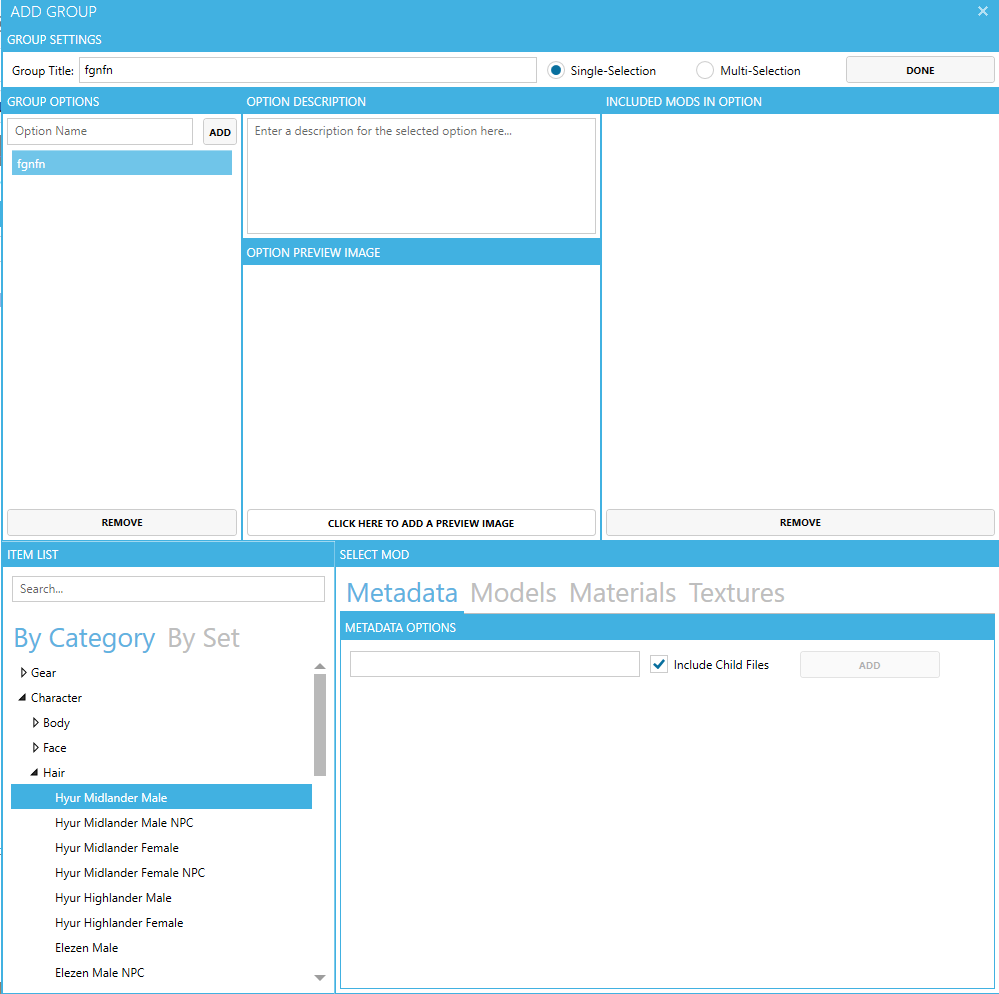Click the item list scroll up arrow

coord(320,666)
